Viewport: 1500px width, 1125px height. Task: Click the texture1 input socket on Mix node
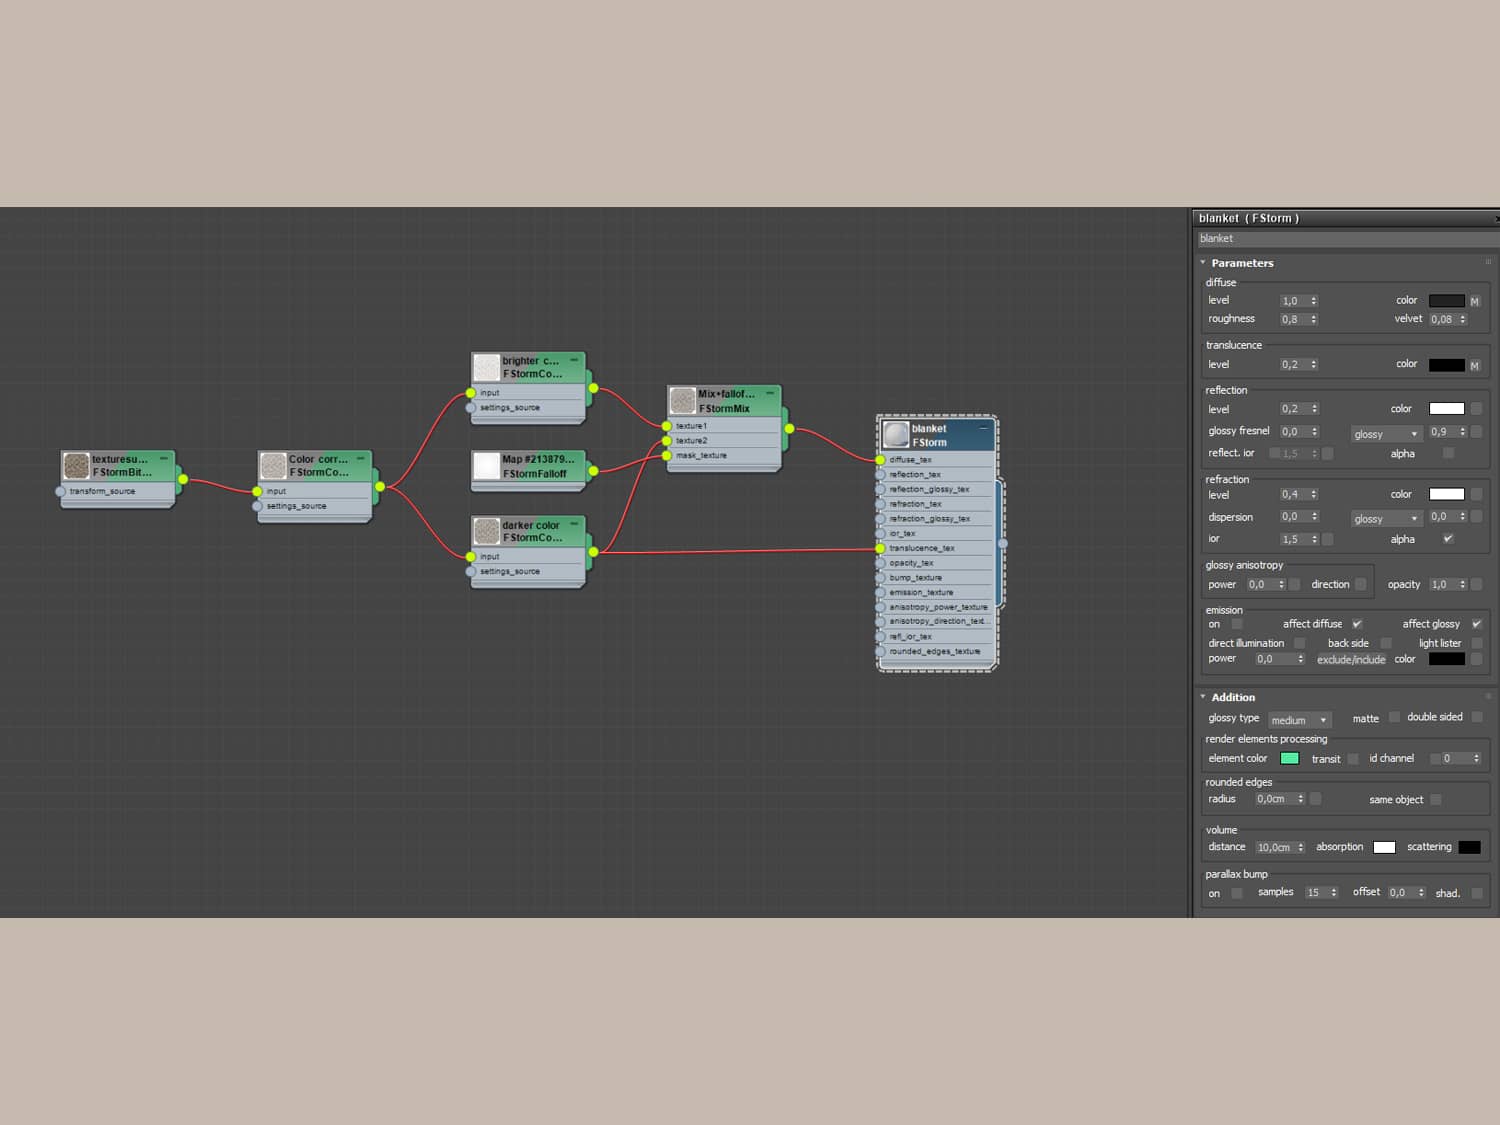667,426
